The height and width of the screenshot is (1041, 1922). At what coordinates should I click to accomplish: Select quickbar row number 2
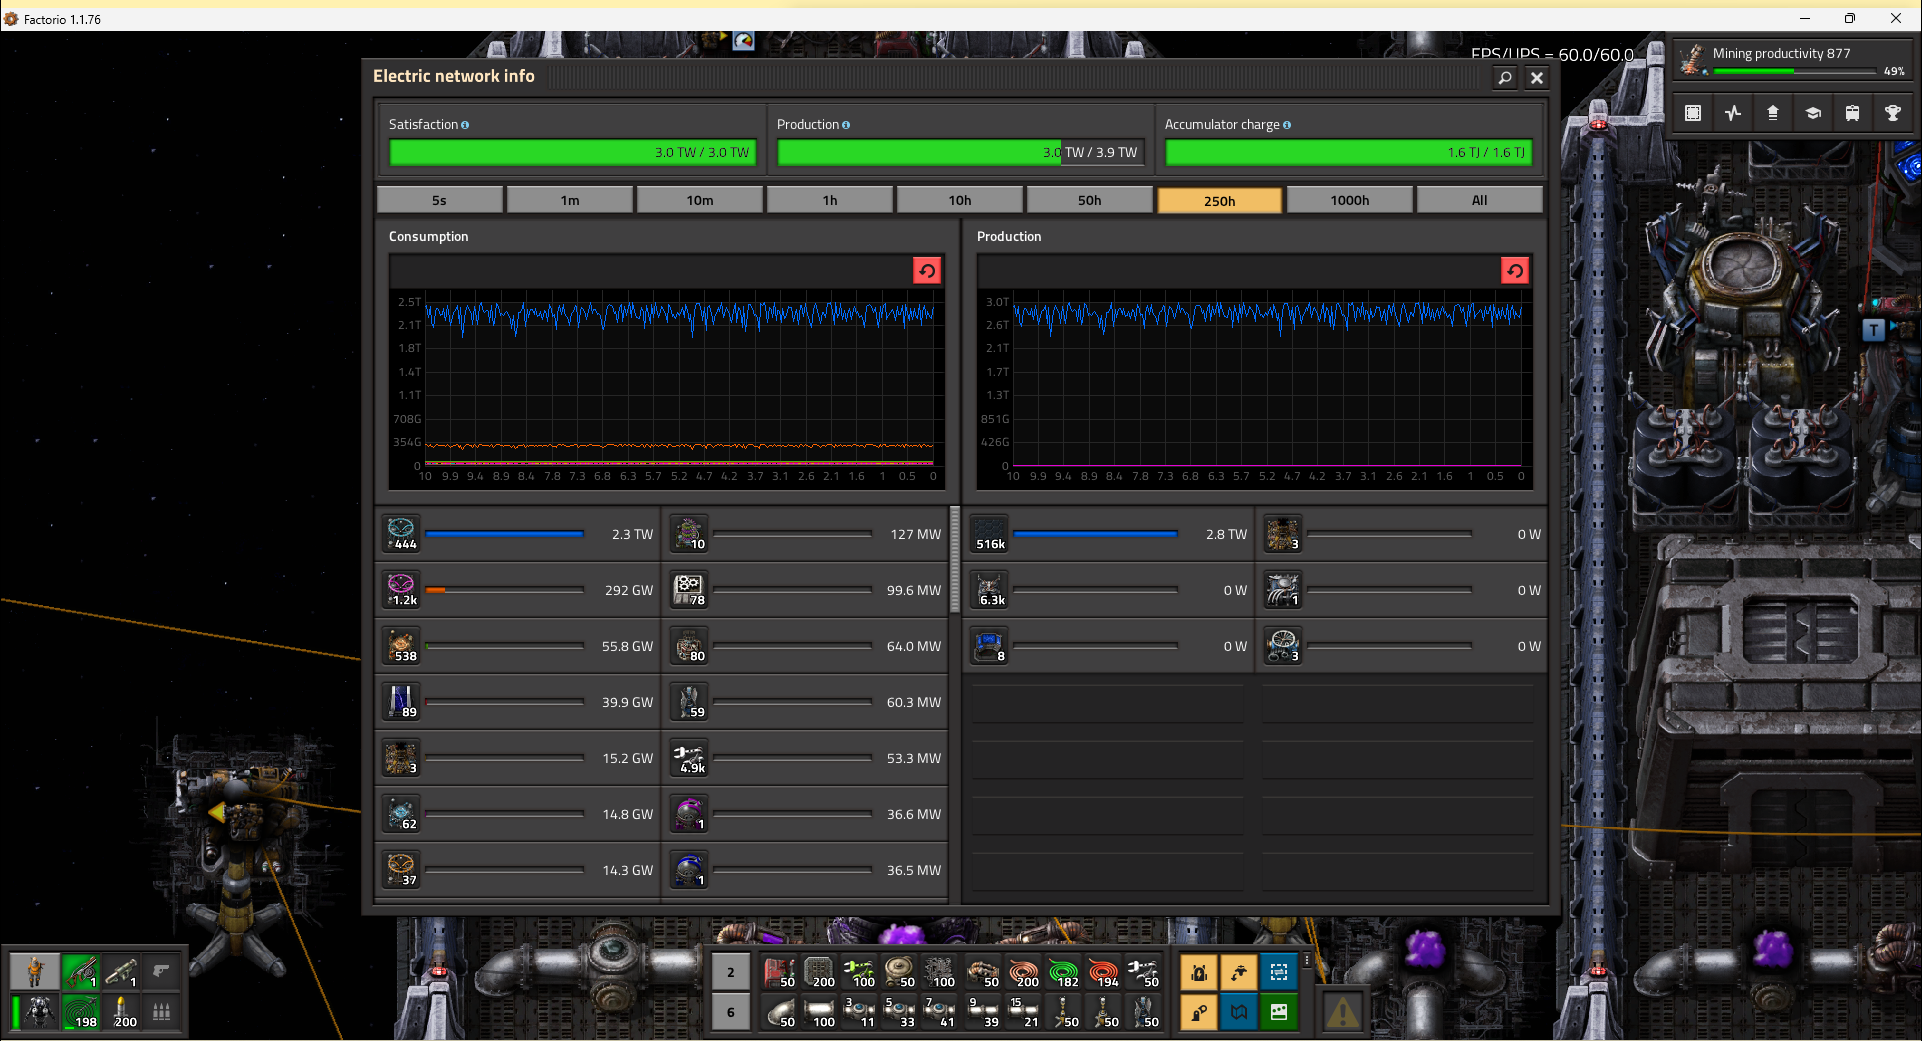pos(731,972)
